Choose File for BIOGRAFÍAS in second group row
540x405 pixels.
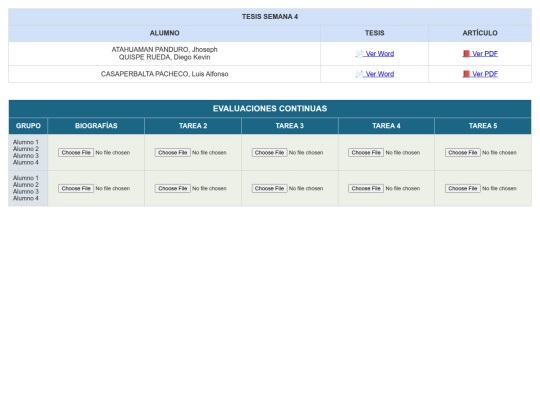coord(76,188)
